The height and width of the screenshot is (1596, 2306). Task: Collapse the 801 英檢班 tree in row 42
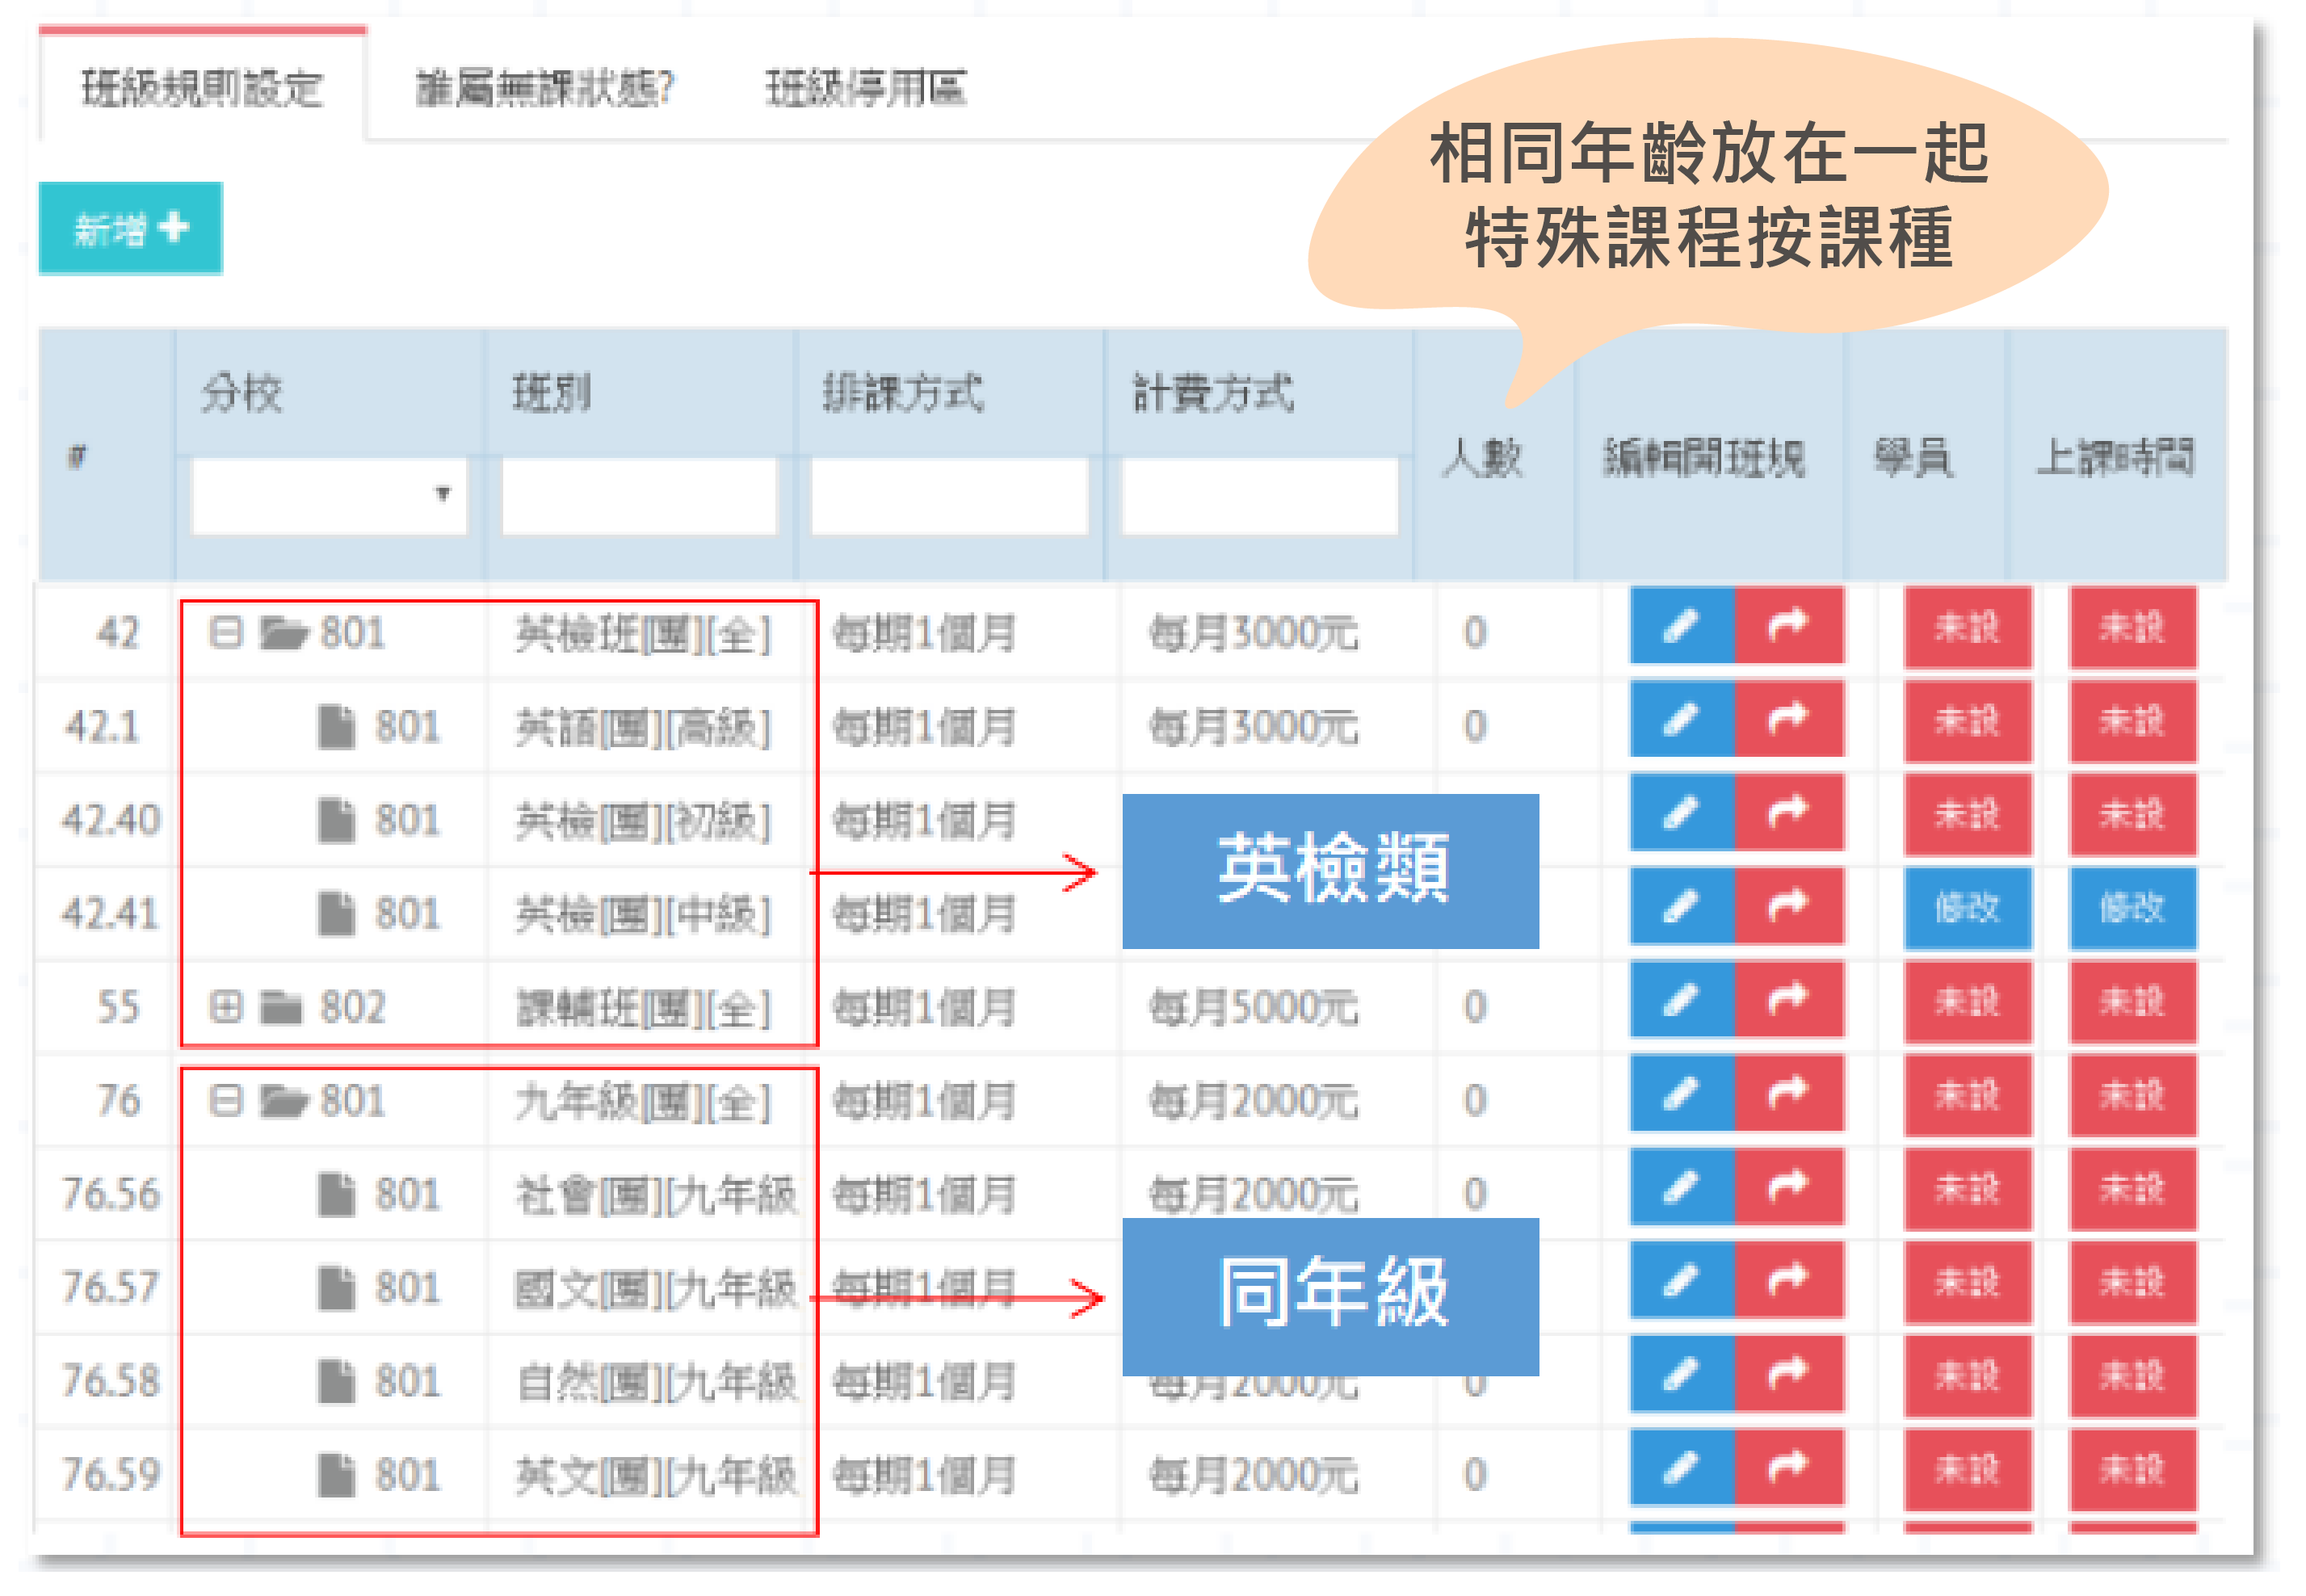click(x=226, y=633)
